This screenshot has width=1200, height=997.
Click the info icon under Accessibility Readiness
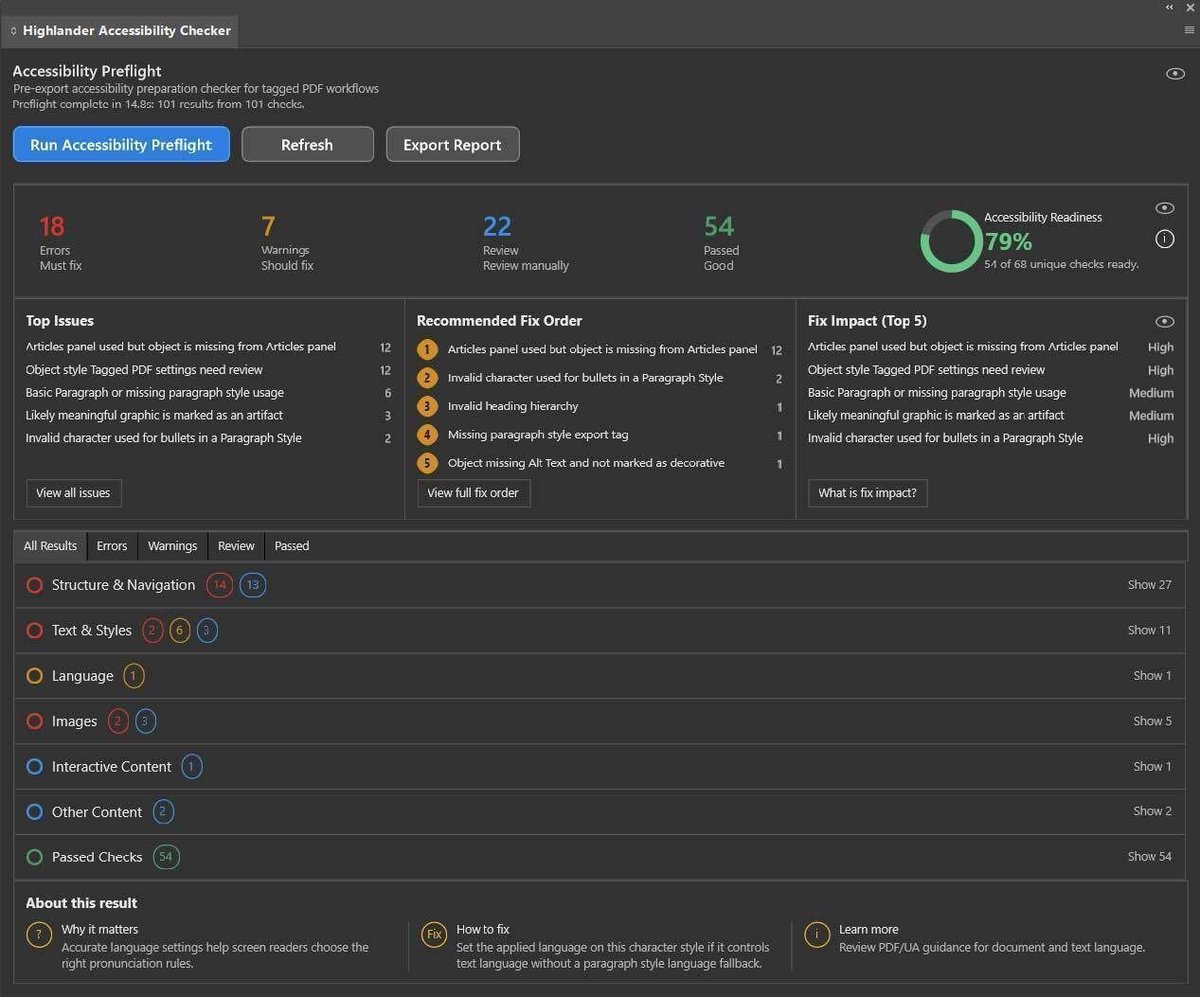tap(1164, 239)
